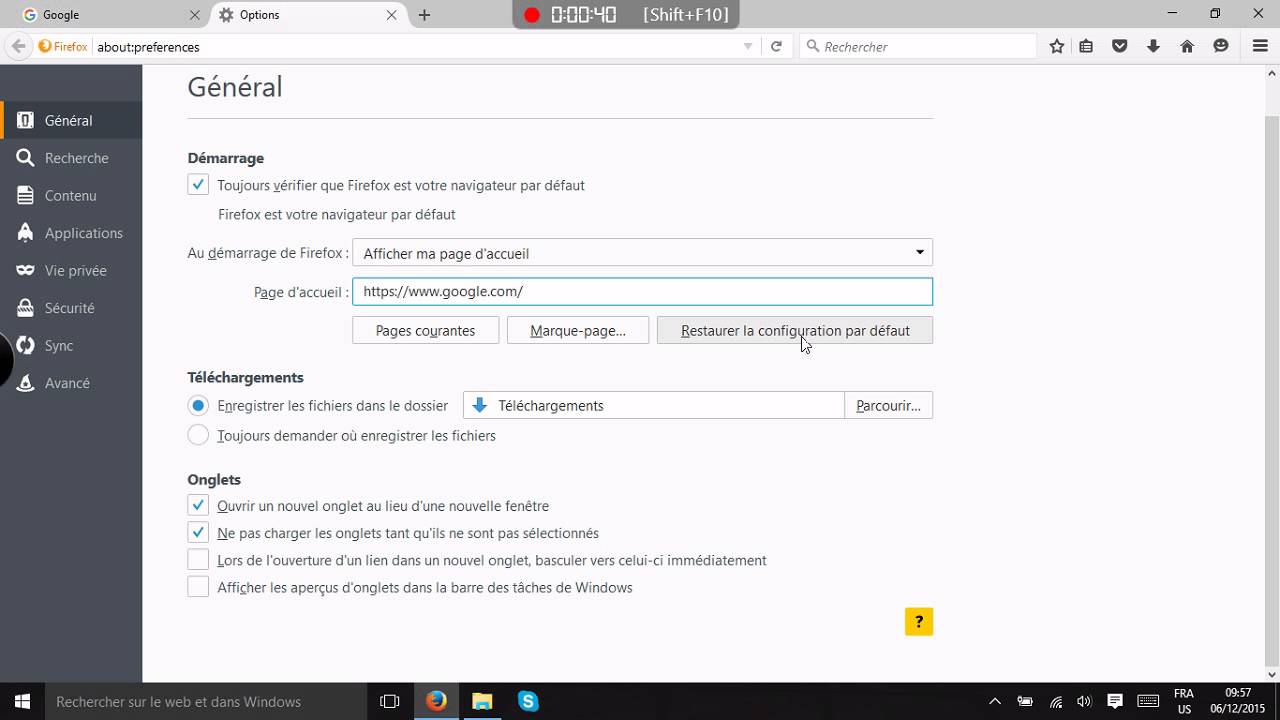Image resolution: width=1280 pixels, height=720 pixels.
Task: Open the Général preferences section
Action: tap(71, 120)
